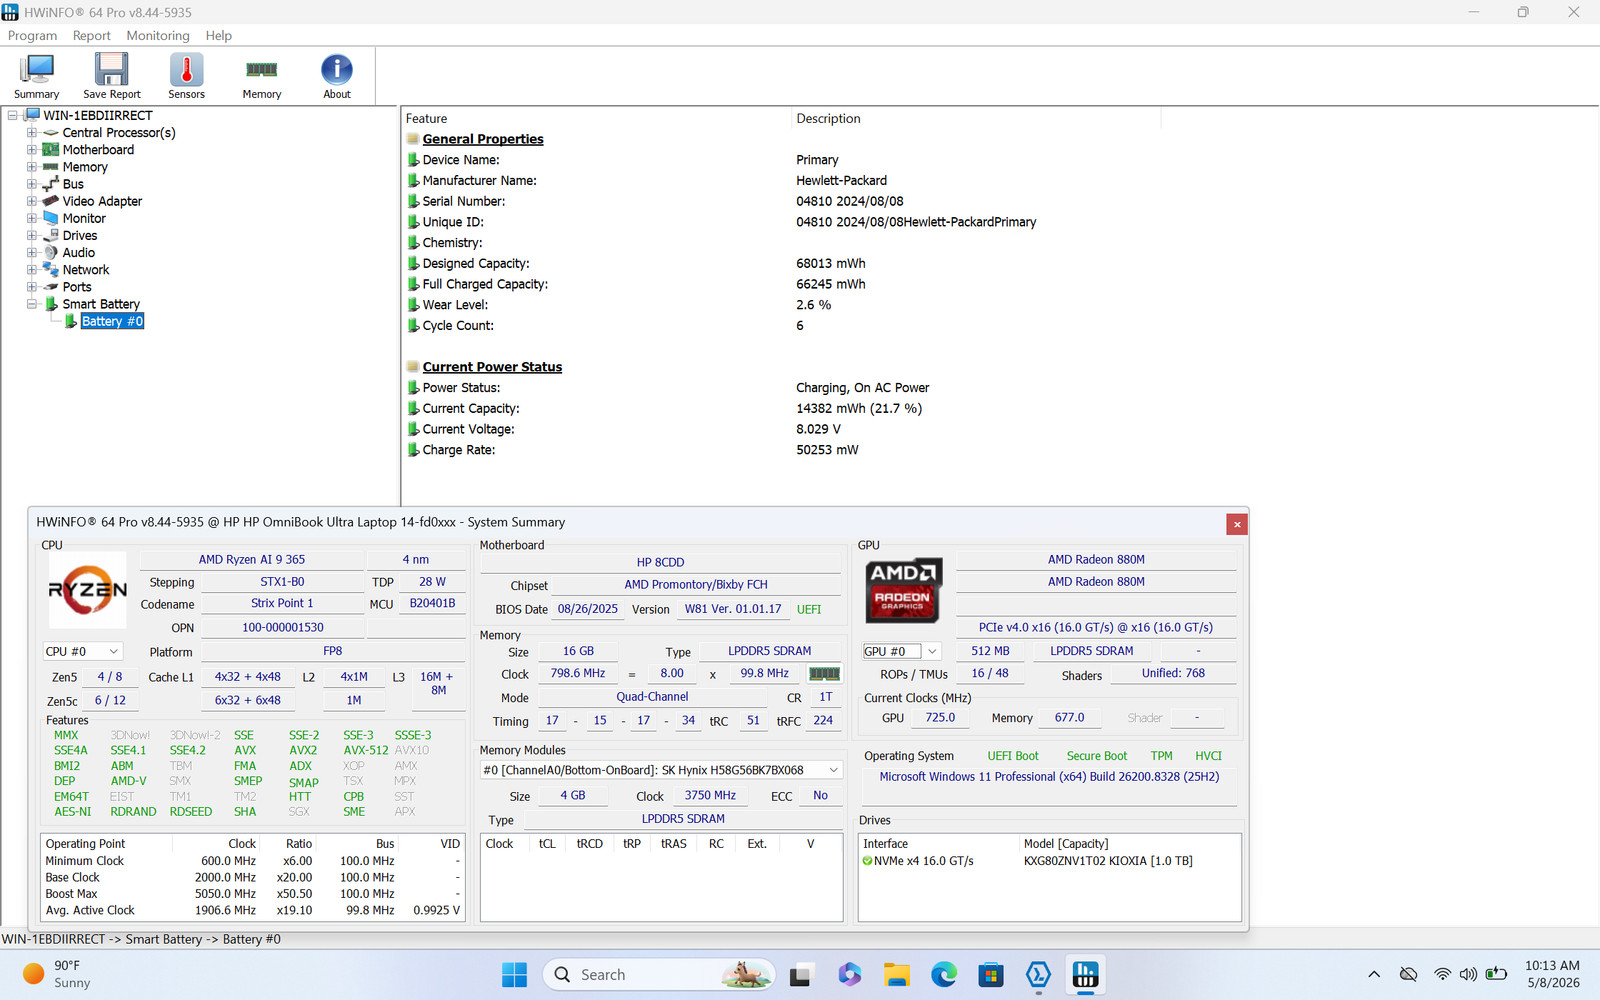Click the Current Power Status section heading

492,367
